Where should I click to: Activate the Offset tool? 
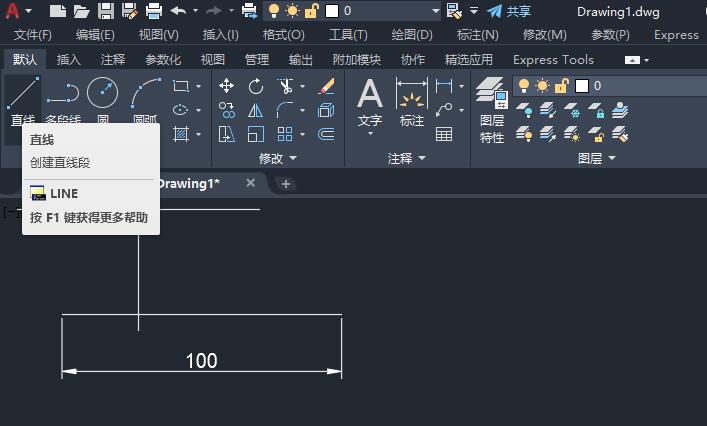tap(326, 134)
